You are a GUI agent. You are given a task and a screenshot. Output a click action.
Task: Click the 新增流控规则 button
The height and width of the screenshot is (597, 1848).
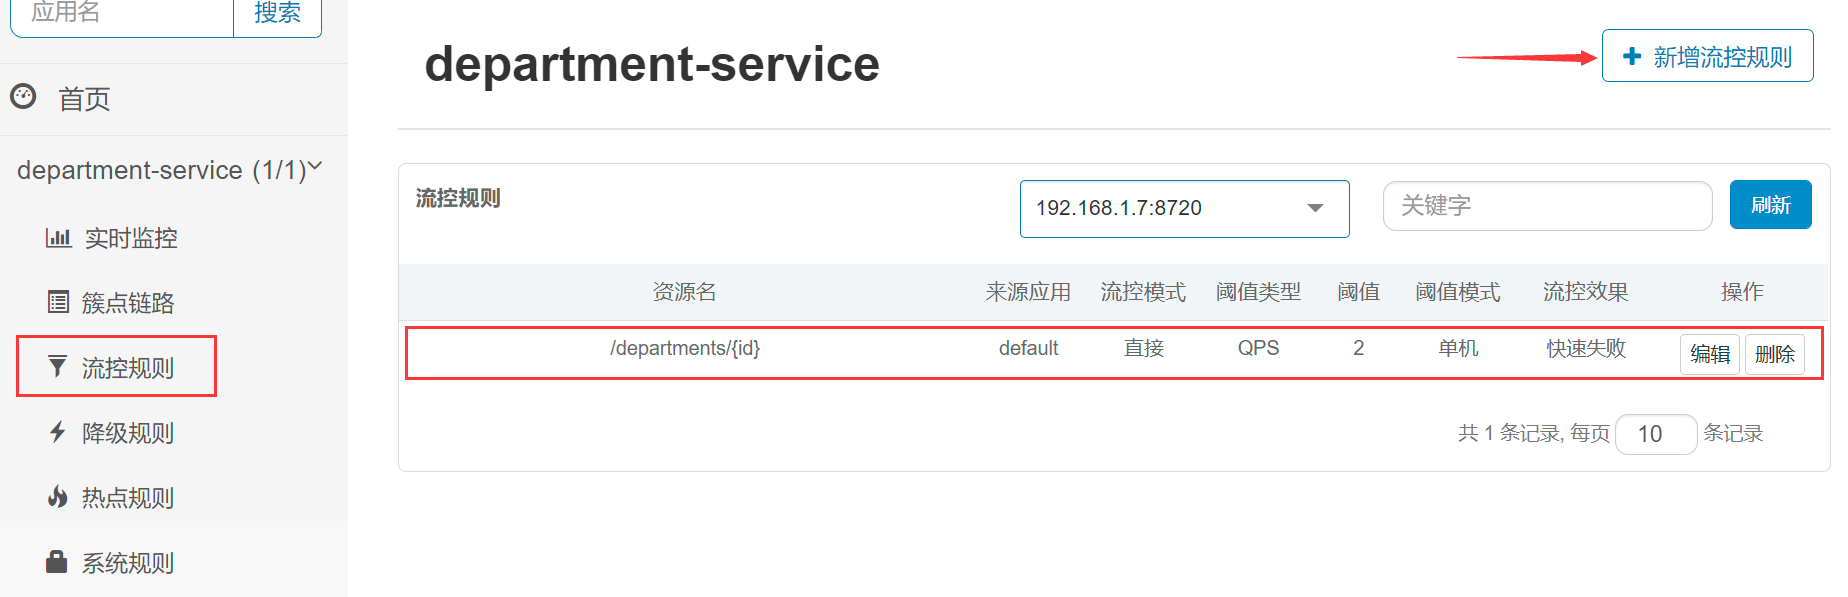[1706, 56]
